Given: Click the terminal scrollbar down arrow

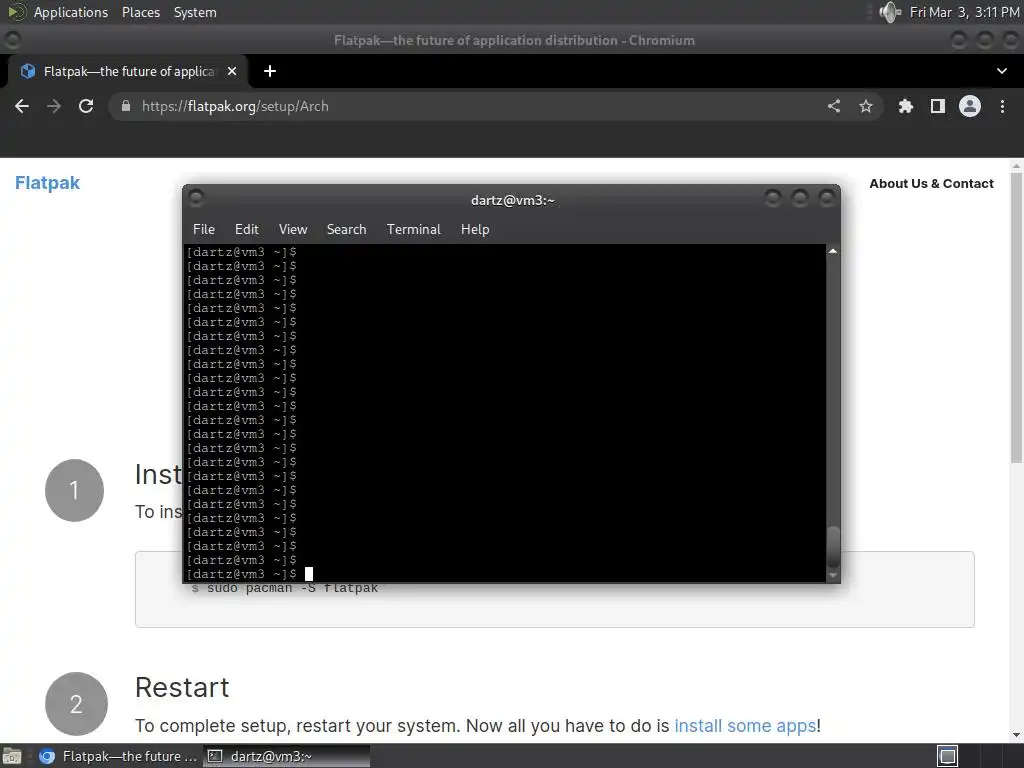Looking at the screenshot, I should [x=833, y=575].
